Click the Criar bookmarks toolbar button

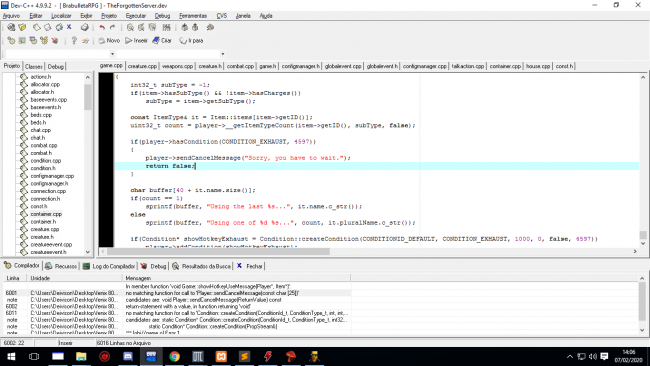162,40
